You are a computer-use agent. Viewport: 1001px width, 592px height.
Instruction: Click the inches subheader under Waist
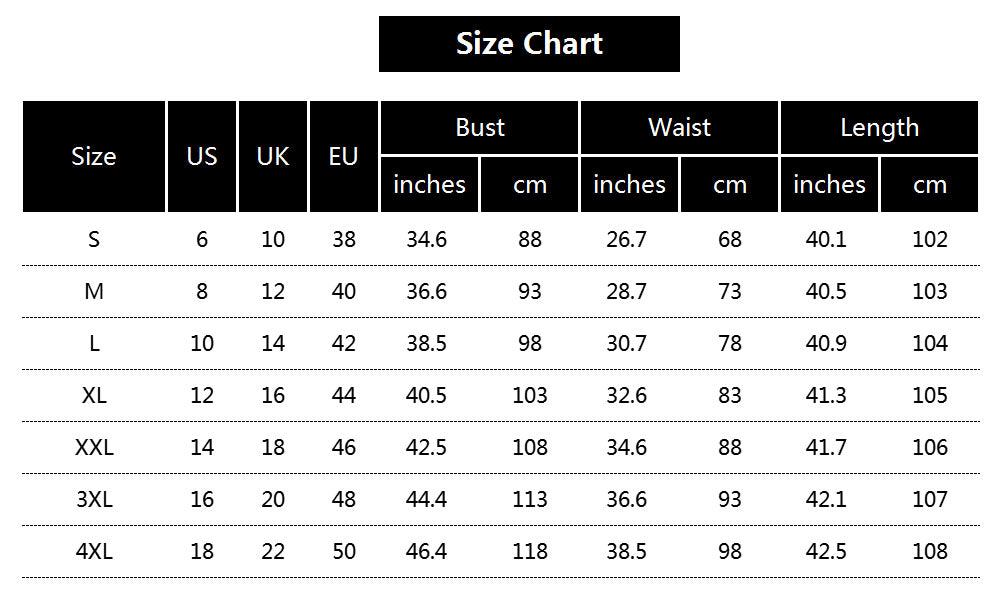(629, 185)
